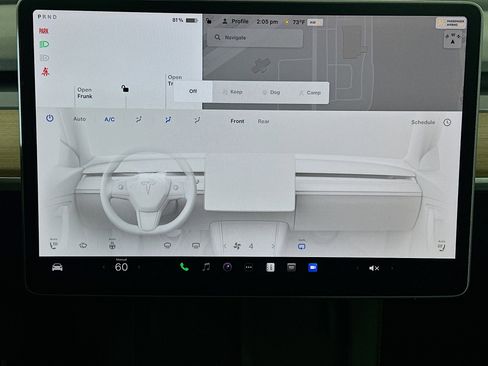488x366 pixels.
Task: Tap the map compass orientation button
Action: pos(452,39)
